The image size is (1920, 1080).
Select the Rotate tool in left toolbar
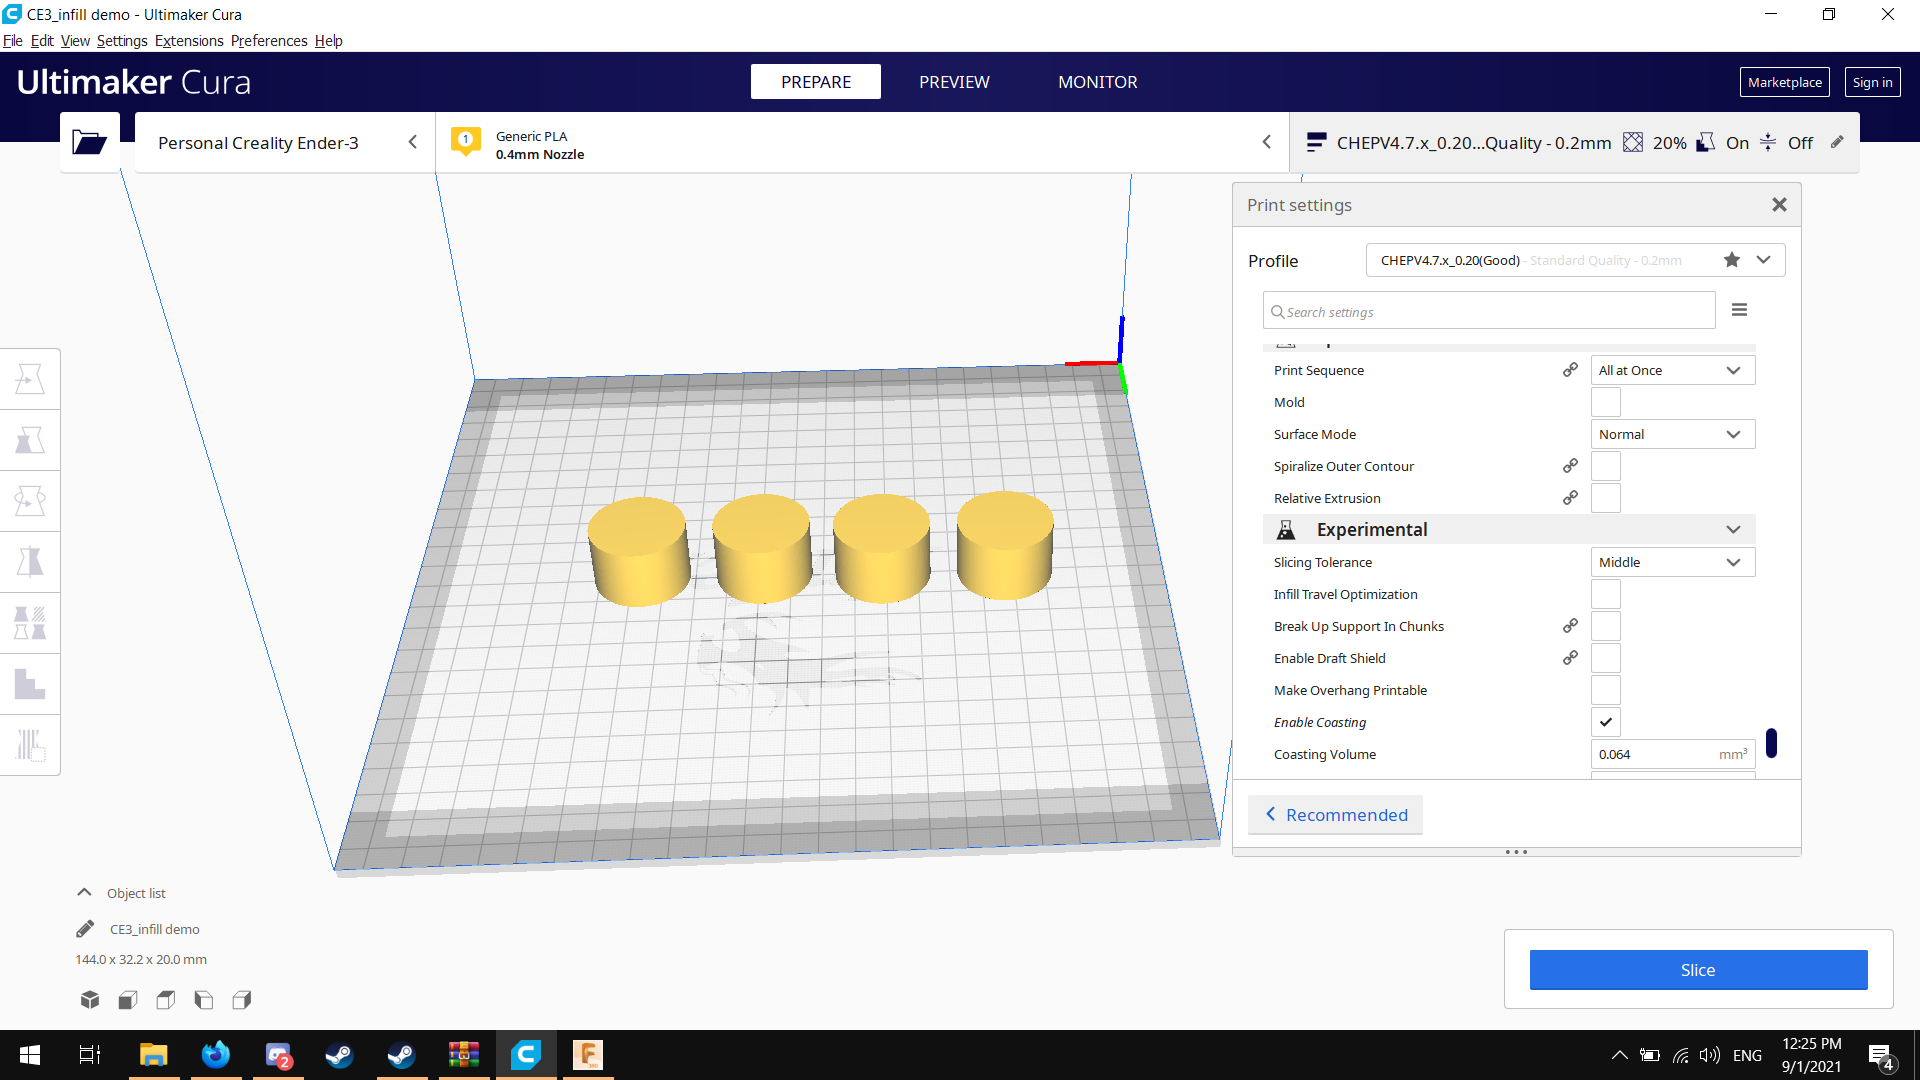[x=30, y=501]
